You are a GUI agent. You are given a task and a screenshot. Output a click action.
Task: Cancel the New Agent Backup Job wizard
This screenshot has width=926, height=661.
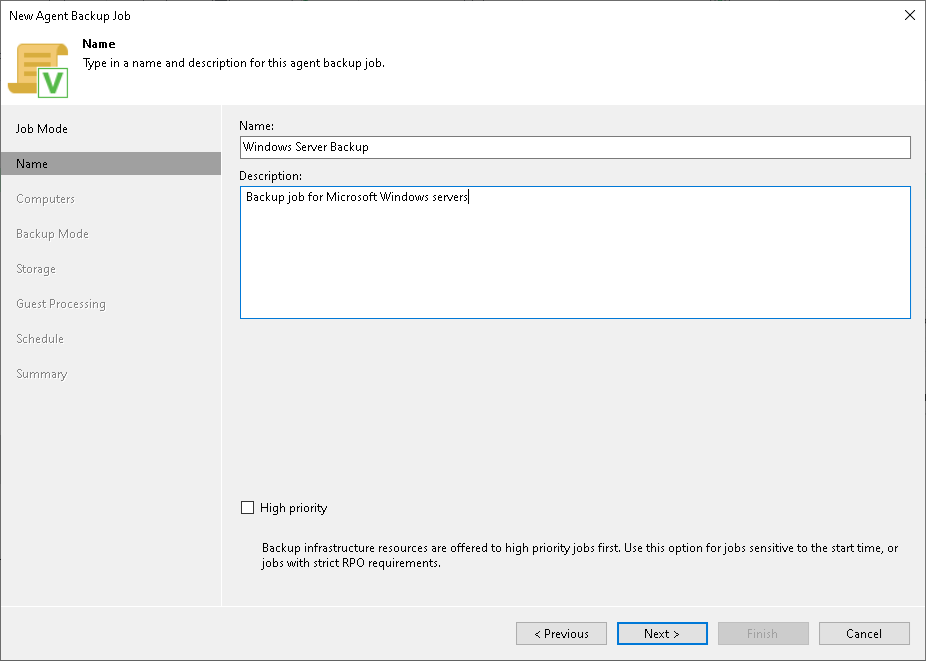(864, 633)
